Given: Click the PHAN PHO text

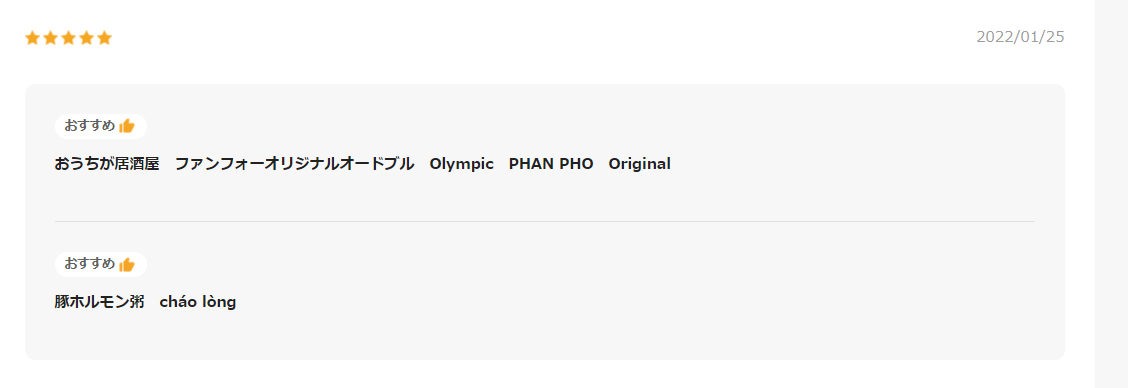Looking at the screenshot, I should pos(551,164).
